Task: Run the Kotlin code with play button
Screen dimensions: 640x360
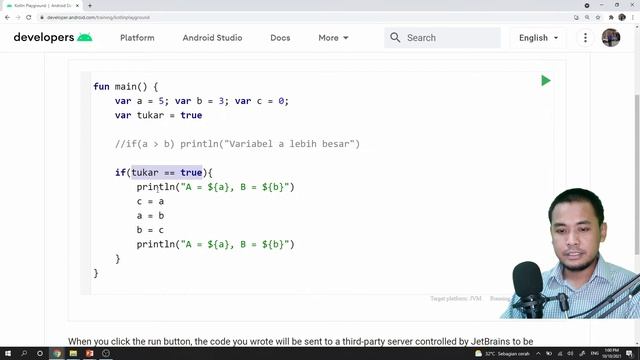Action: click(x=546, y=80)
